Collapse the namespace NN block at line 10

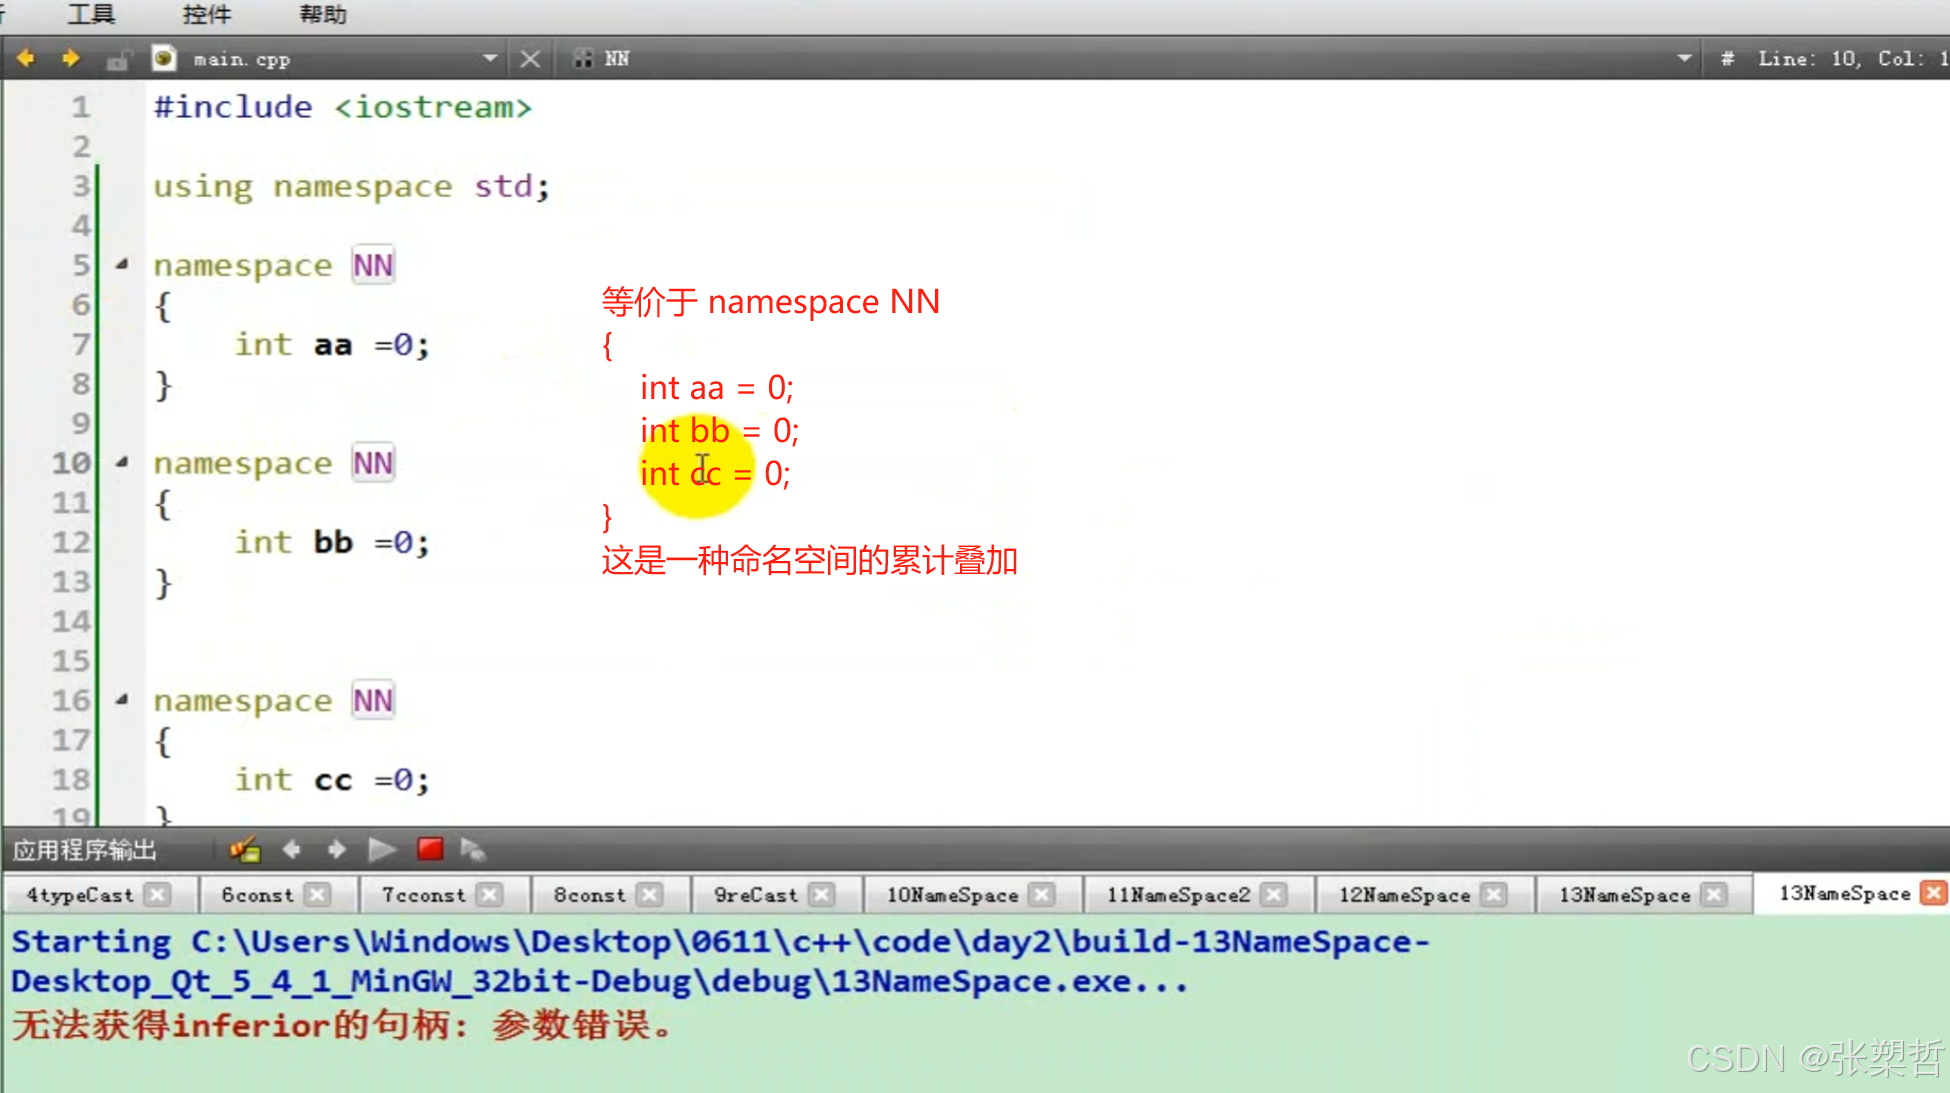pos(122,462)
